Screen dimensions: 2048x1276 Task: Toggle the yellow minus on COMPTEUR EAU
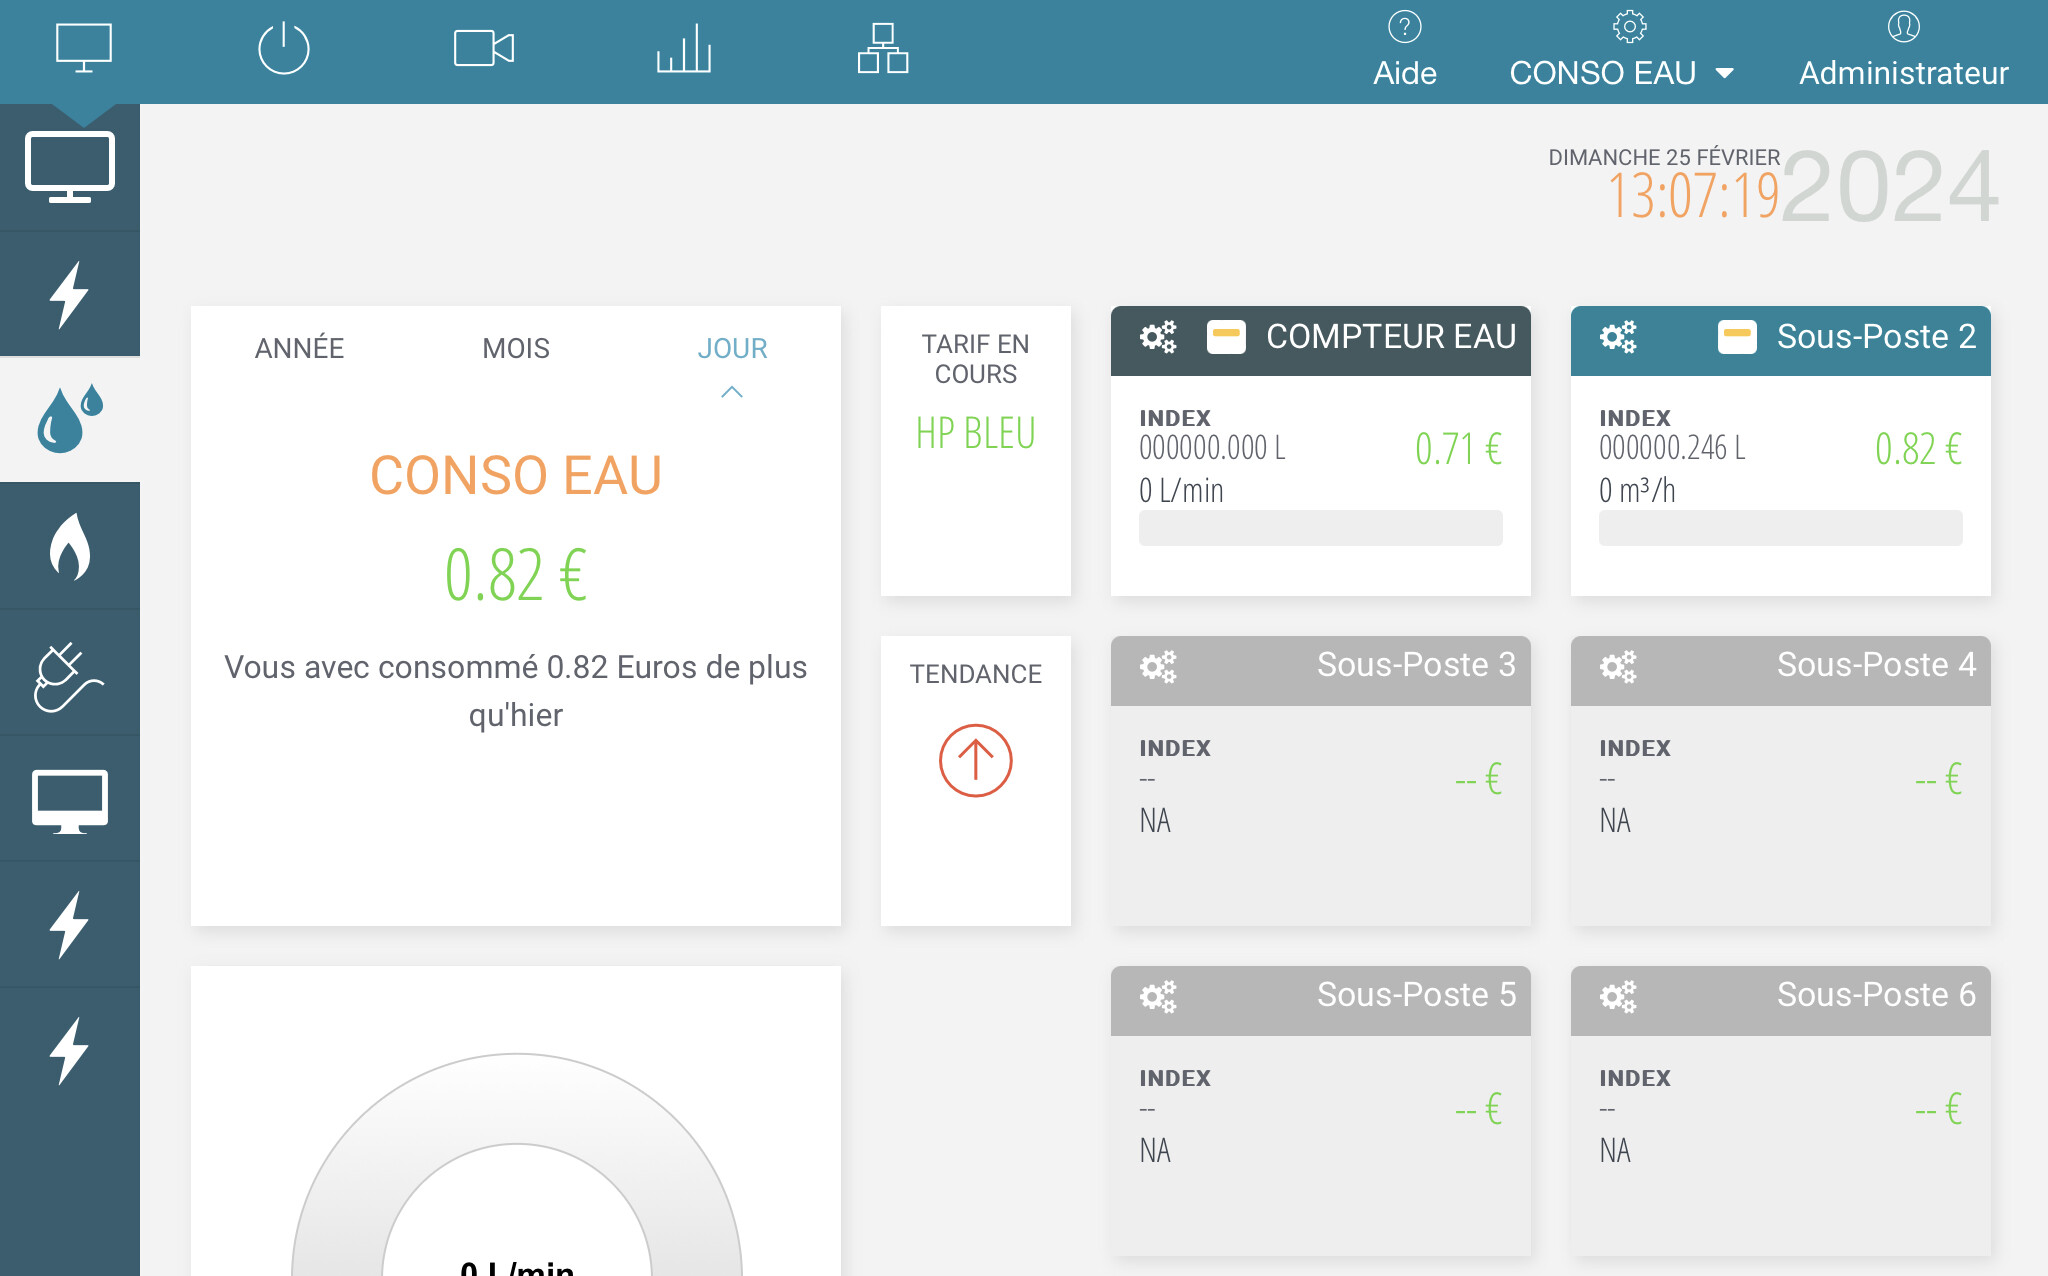click(x=1226, y=337)
